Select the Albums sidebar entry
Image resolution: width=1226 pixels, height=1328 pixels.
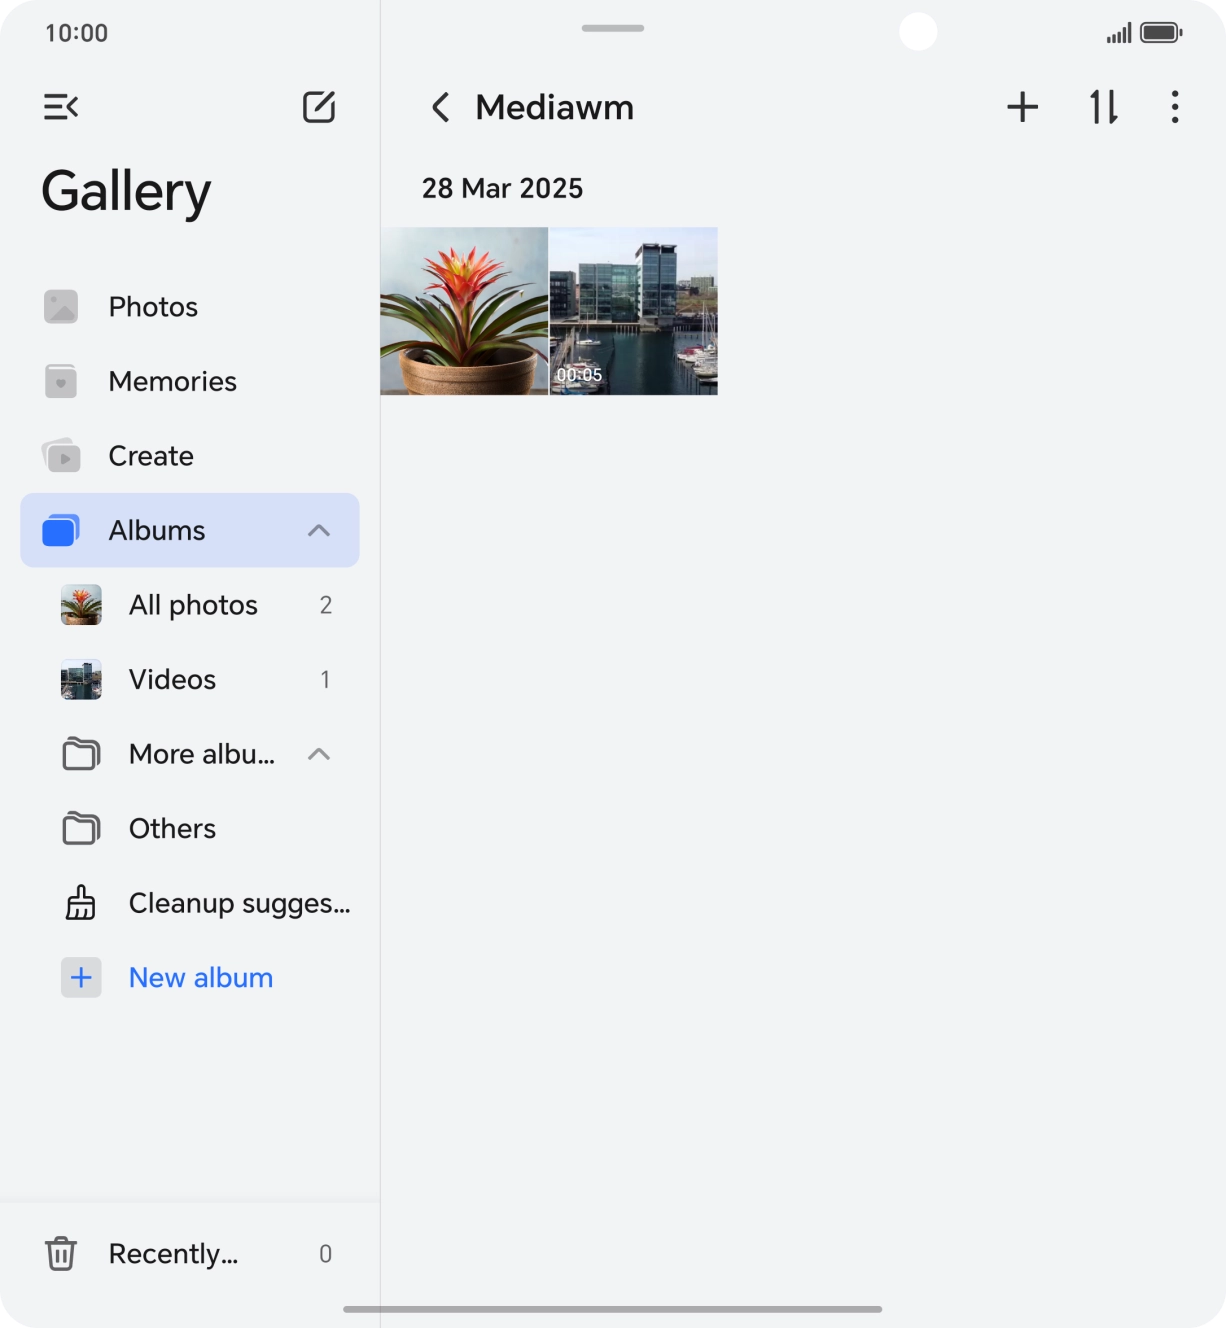[190, 530]
